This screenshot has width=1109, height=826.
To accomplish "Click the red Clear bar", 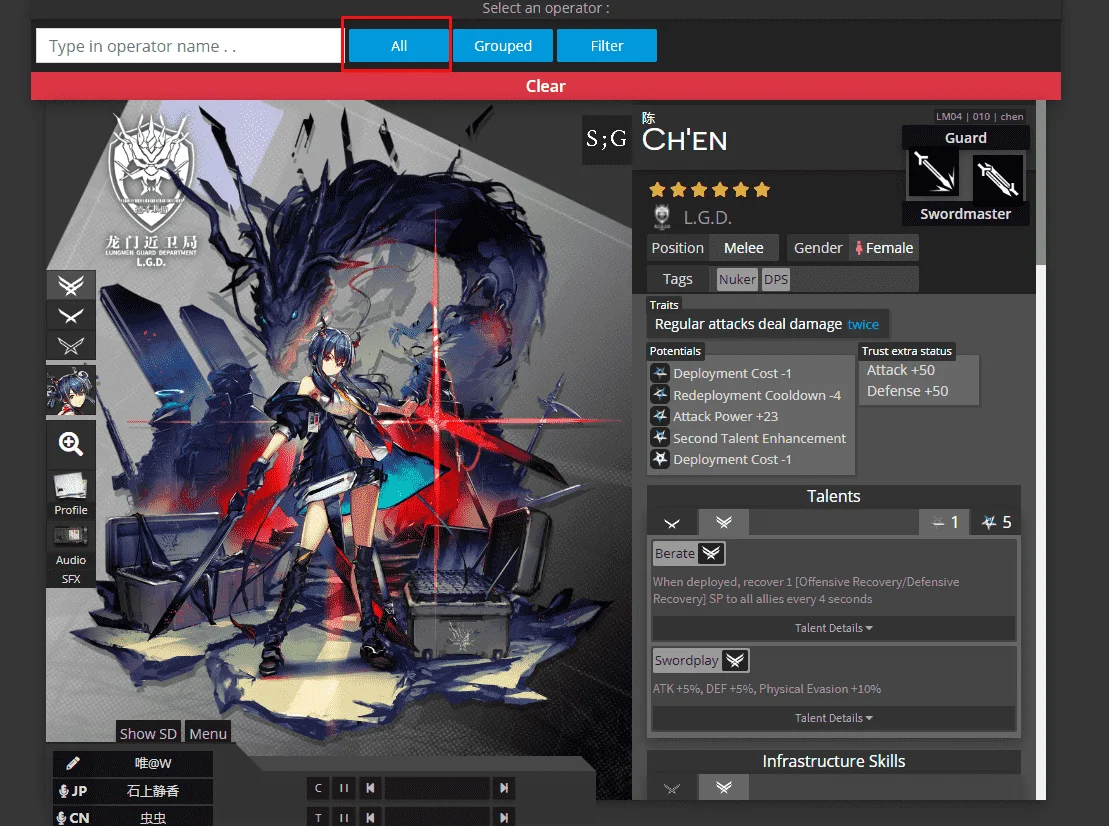I will [x=545, y=86].
